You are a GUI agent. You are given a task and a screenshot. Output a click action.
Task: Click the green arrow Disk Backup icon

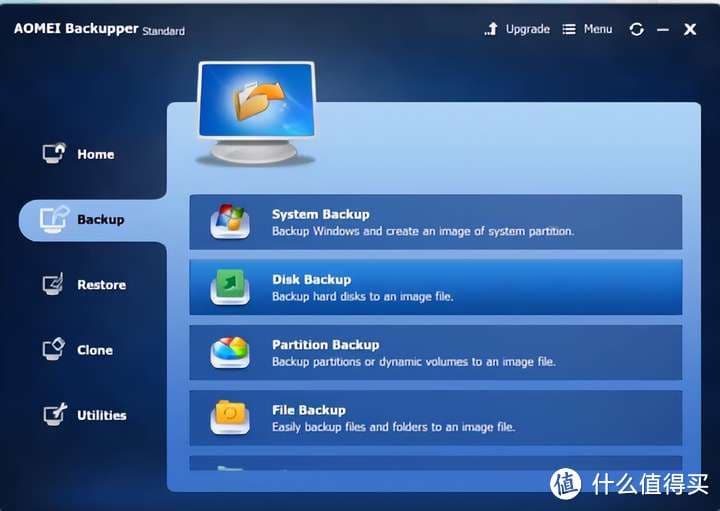tap(230, 287)
